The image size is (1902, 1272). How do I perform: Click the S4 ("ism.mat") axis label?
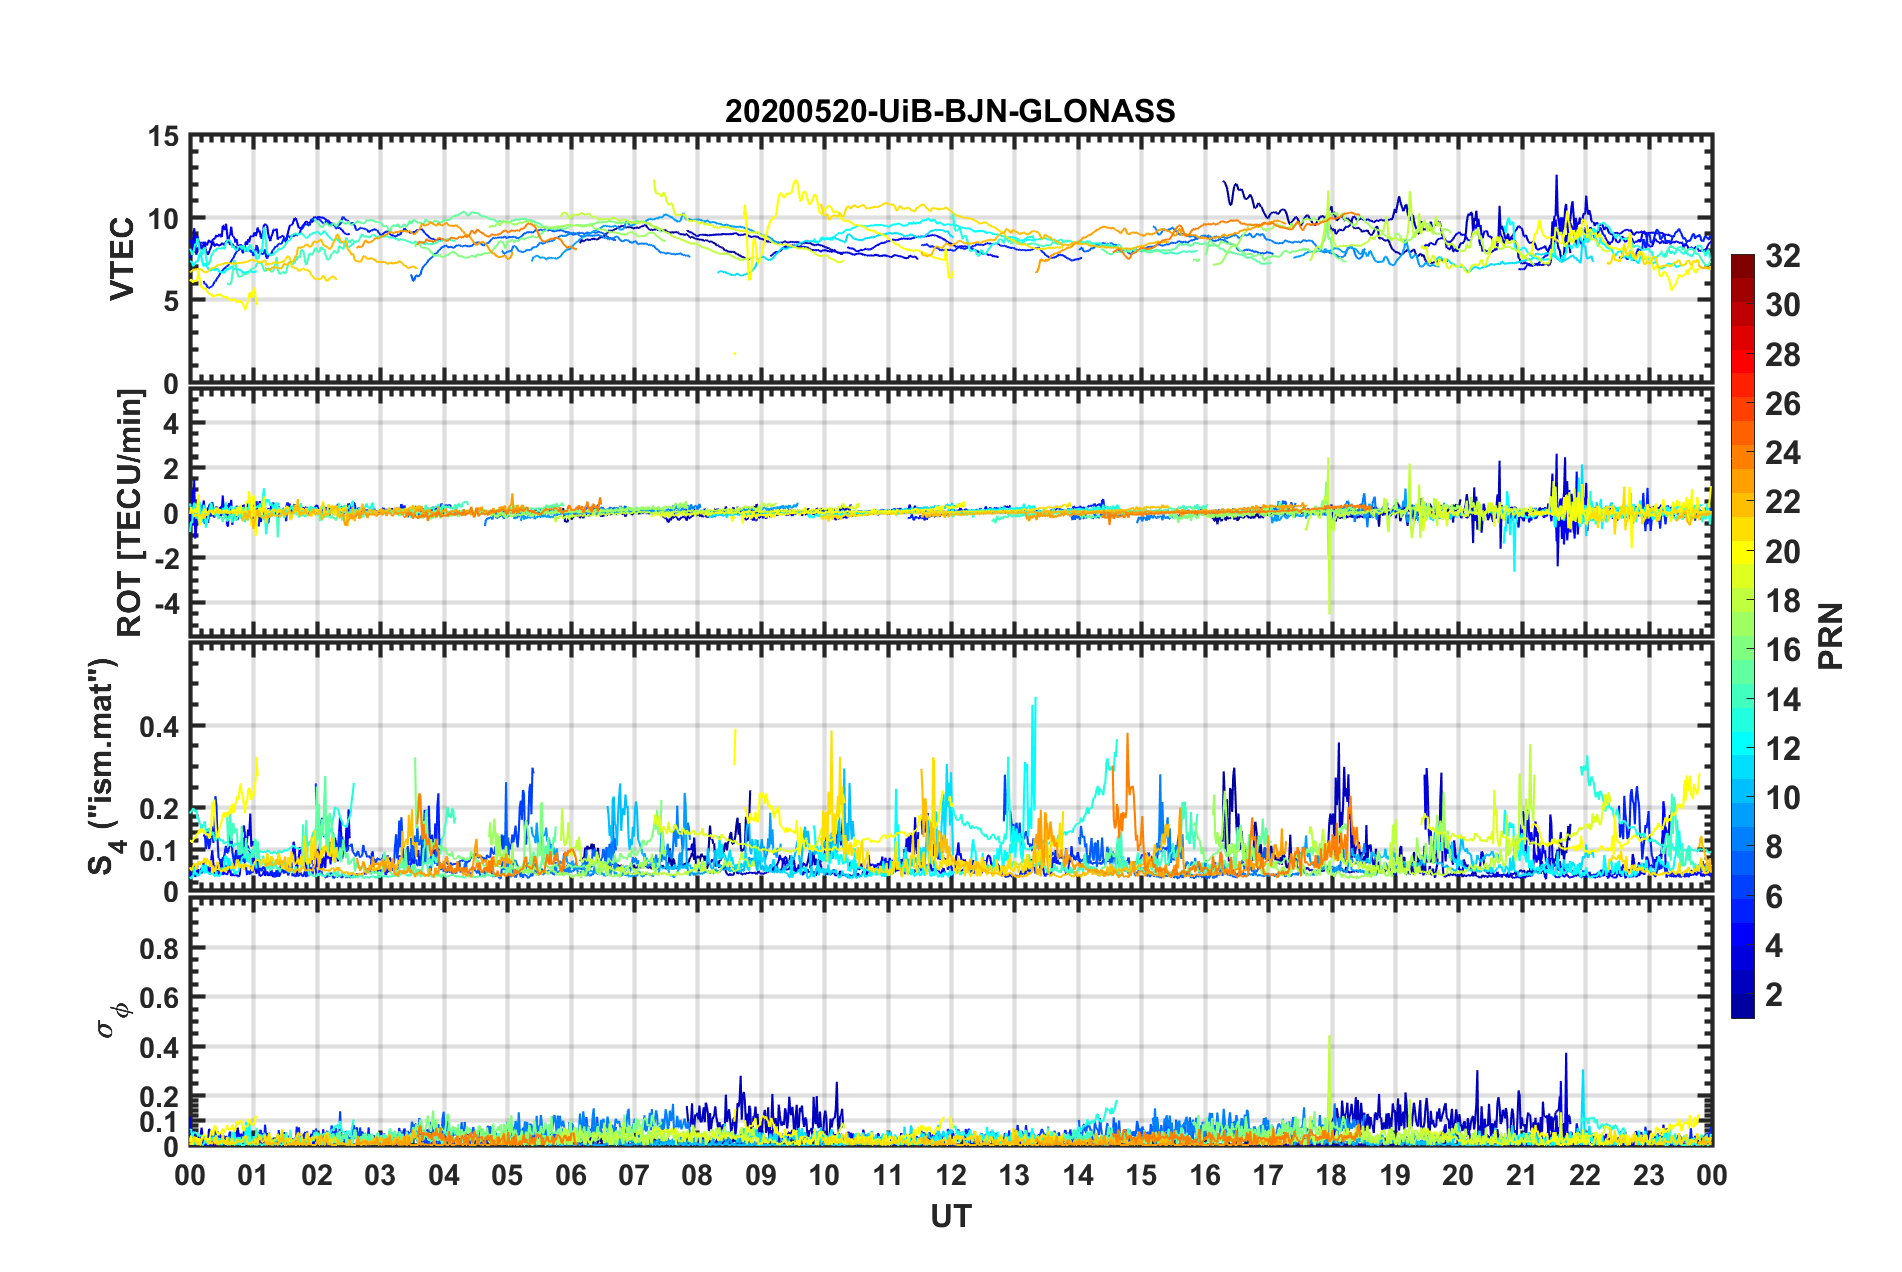[x=104, y=766]
